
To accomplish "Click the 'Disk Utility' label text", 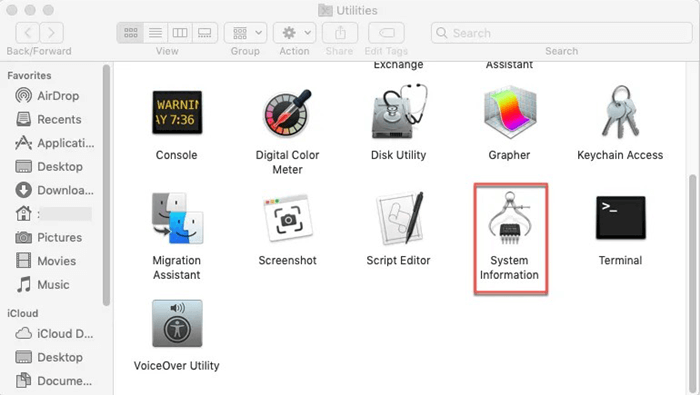I will pos(399,155).
